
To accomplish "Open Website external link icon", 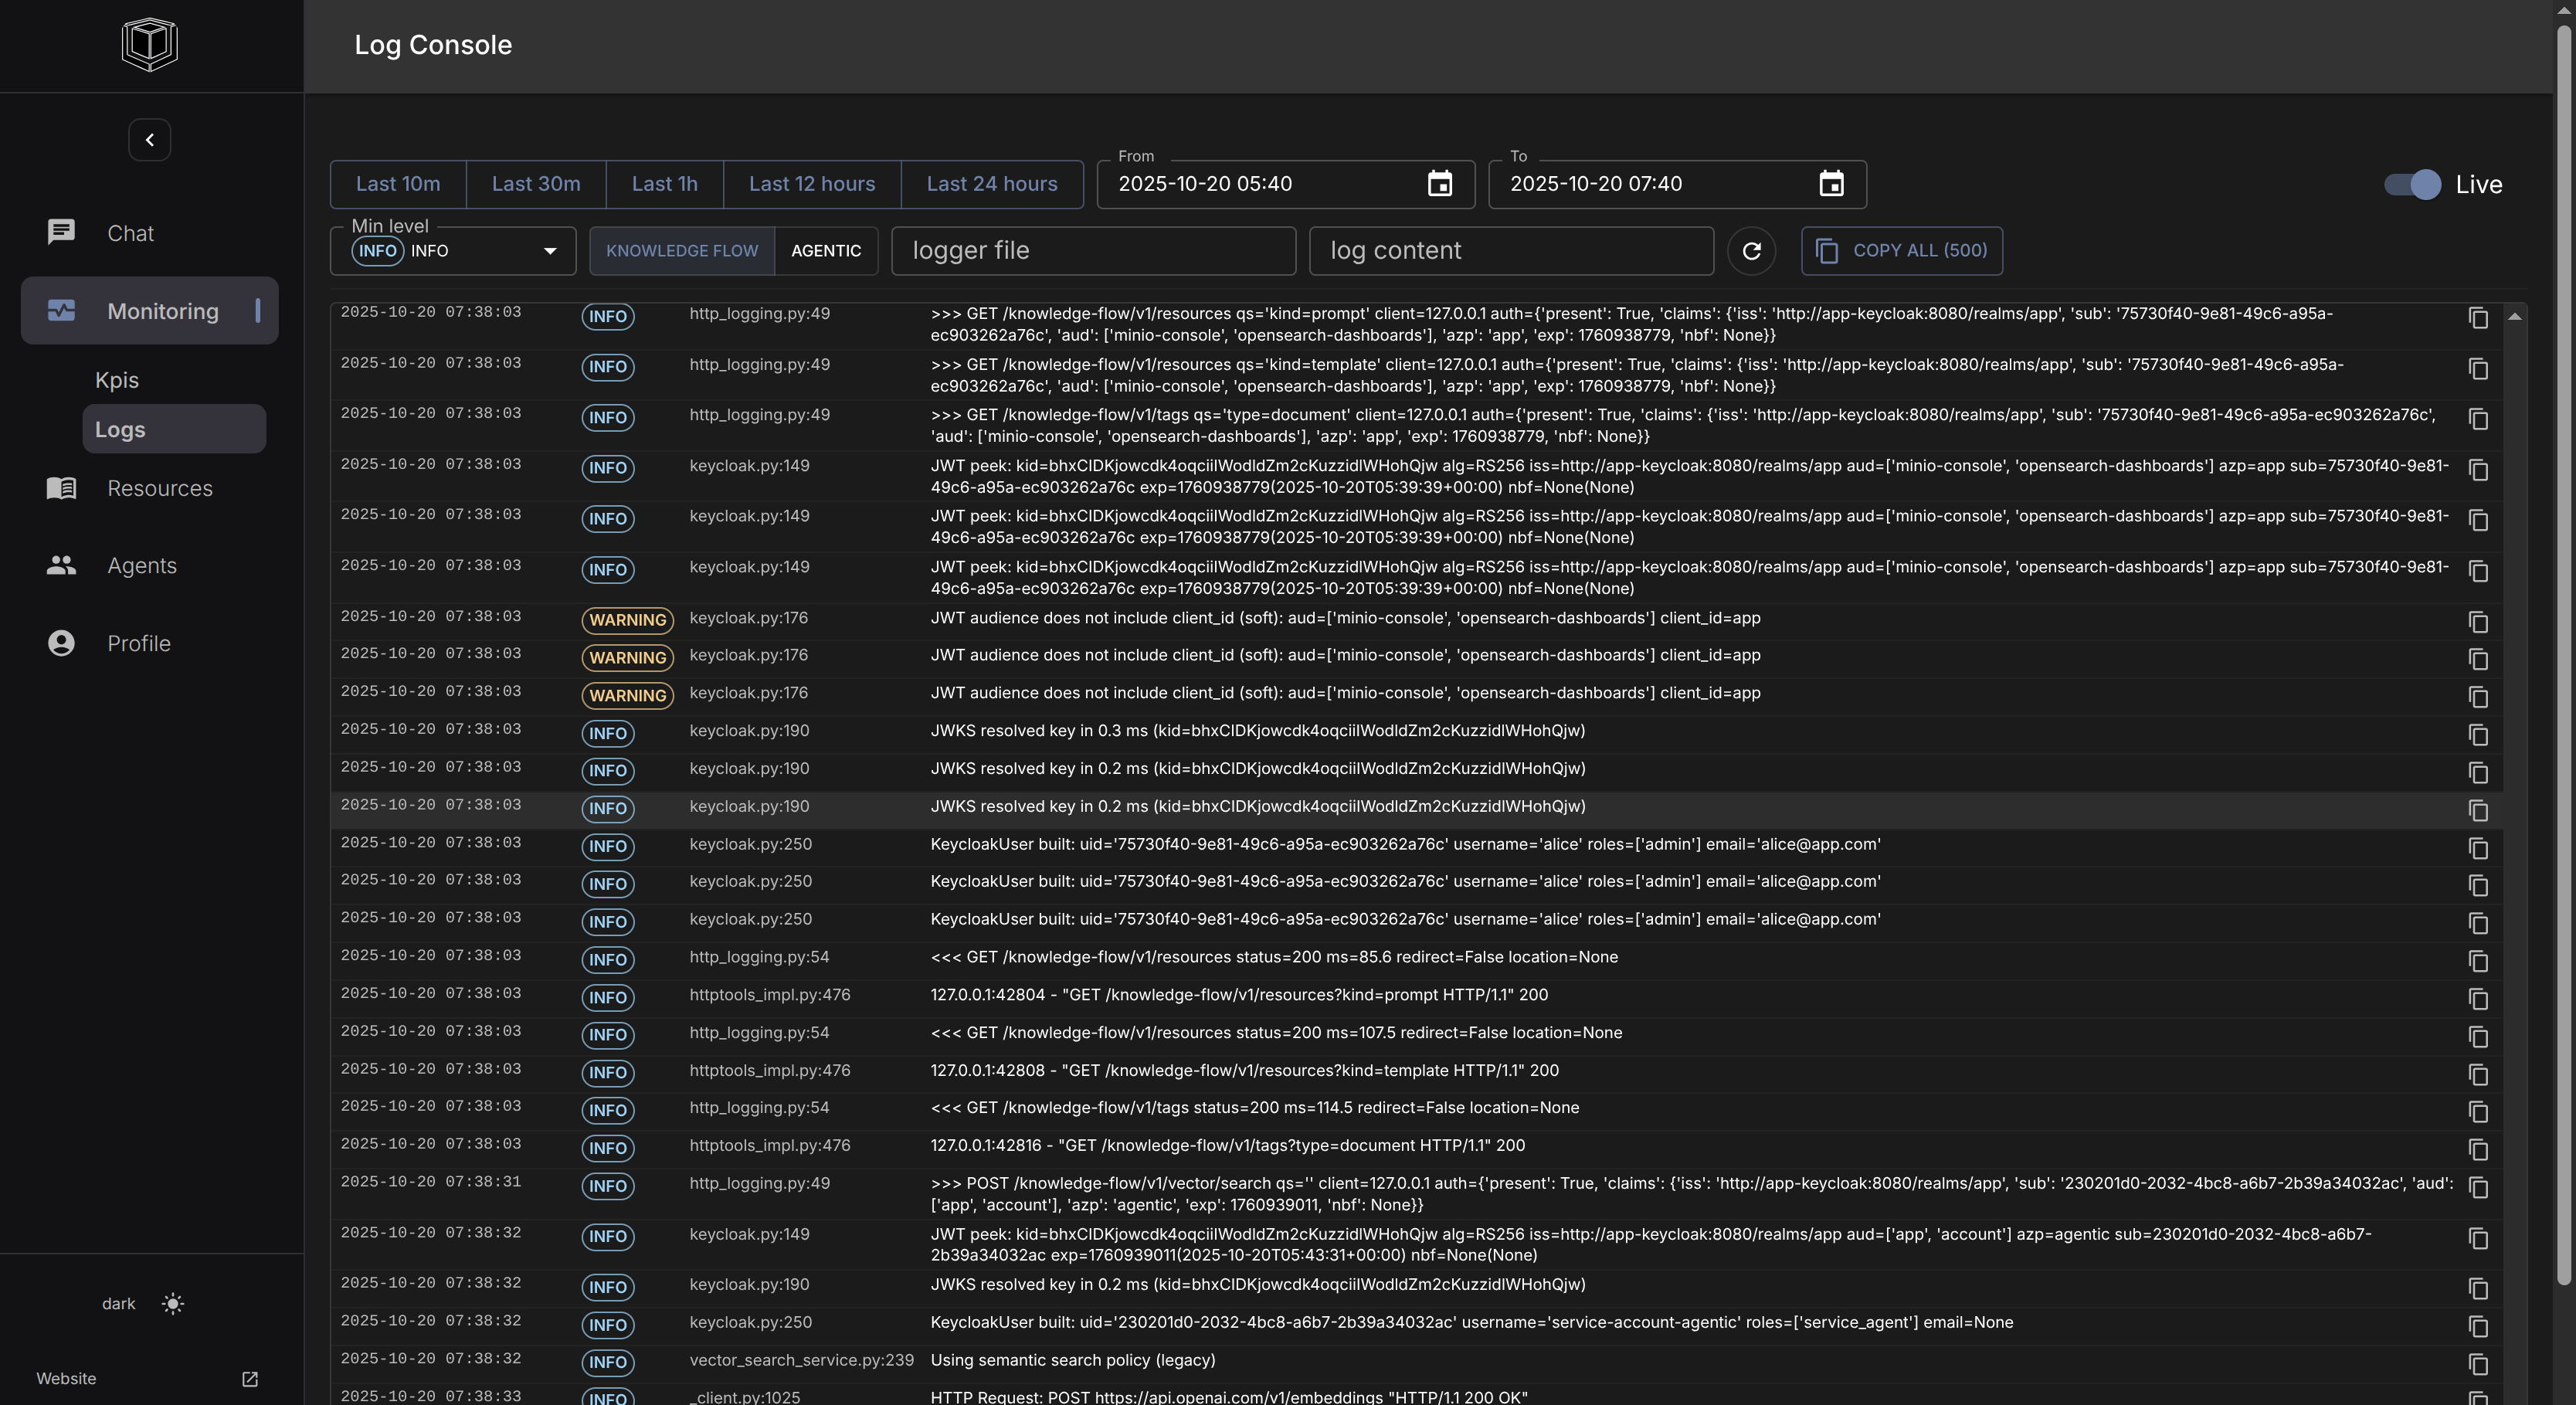I will 250,1379.
